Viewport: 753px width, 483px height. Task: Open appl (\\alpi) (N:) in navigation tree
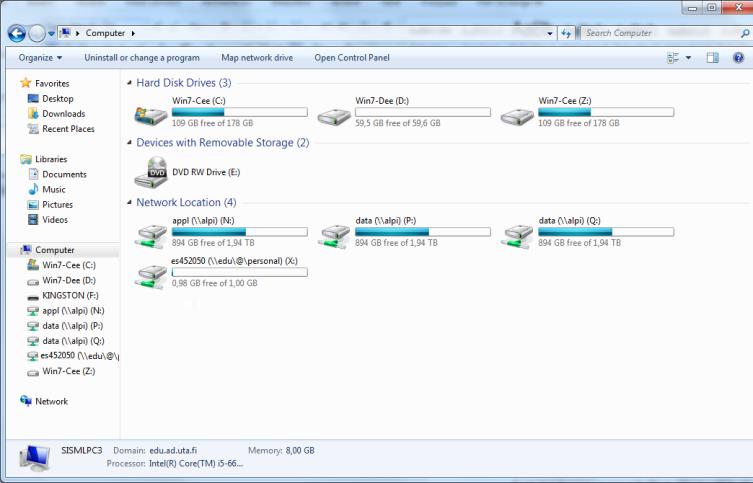pos(73,311)
